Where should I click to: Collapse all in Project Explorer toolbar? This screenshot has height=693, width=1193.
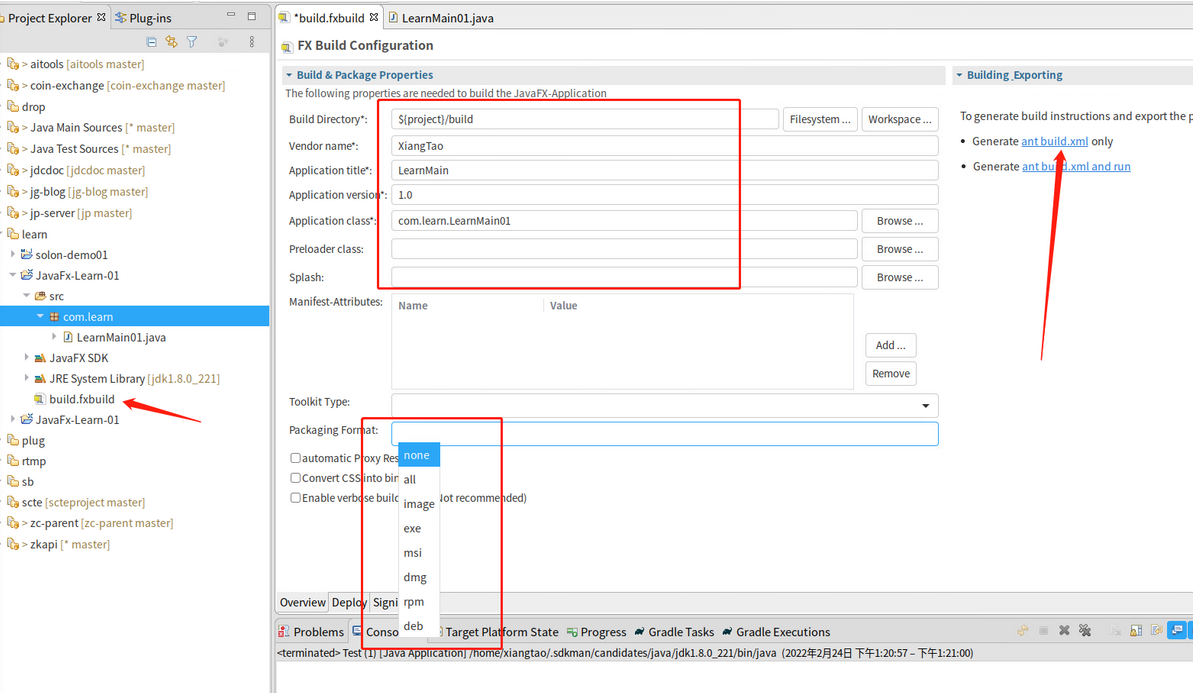tap(151, 42)
